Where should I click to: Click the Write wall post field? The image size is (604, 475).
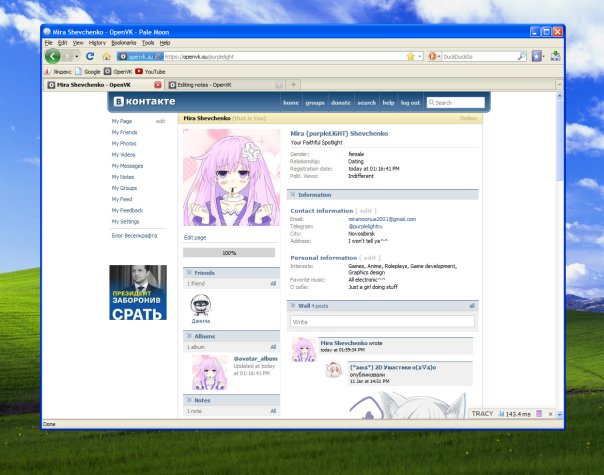[383, 322]
